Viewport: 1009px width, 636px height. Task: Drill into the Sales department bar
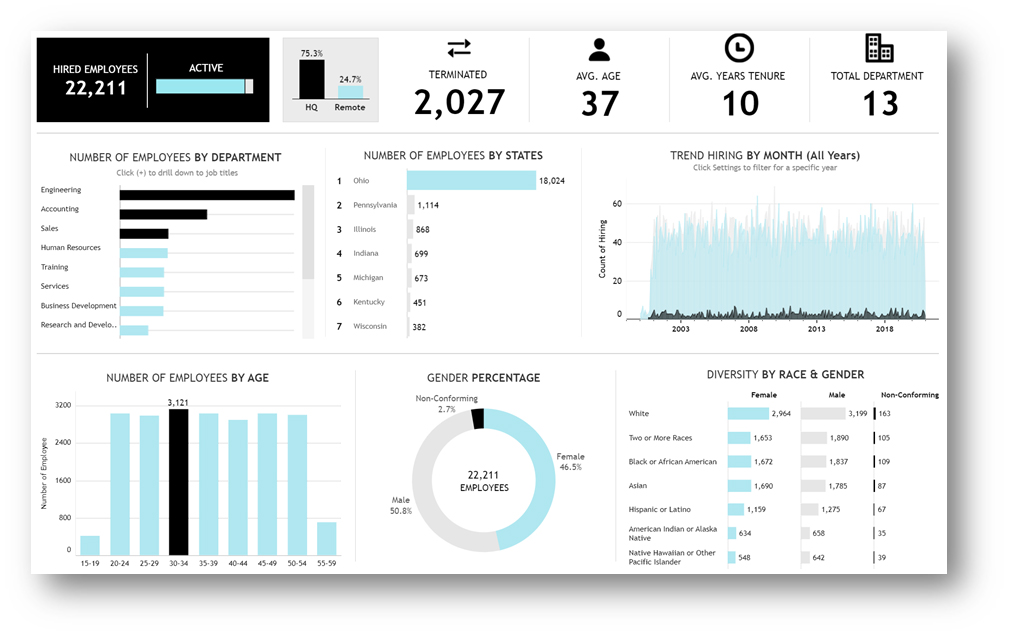[144, 233]
